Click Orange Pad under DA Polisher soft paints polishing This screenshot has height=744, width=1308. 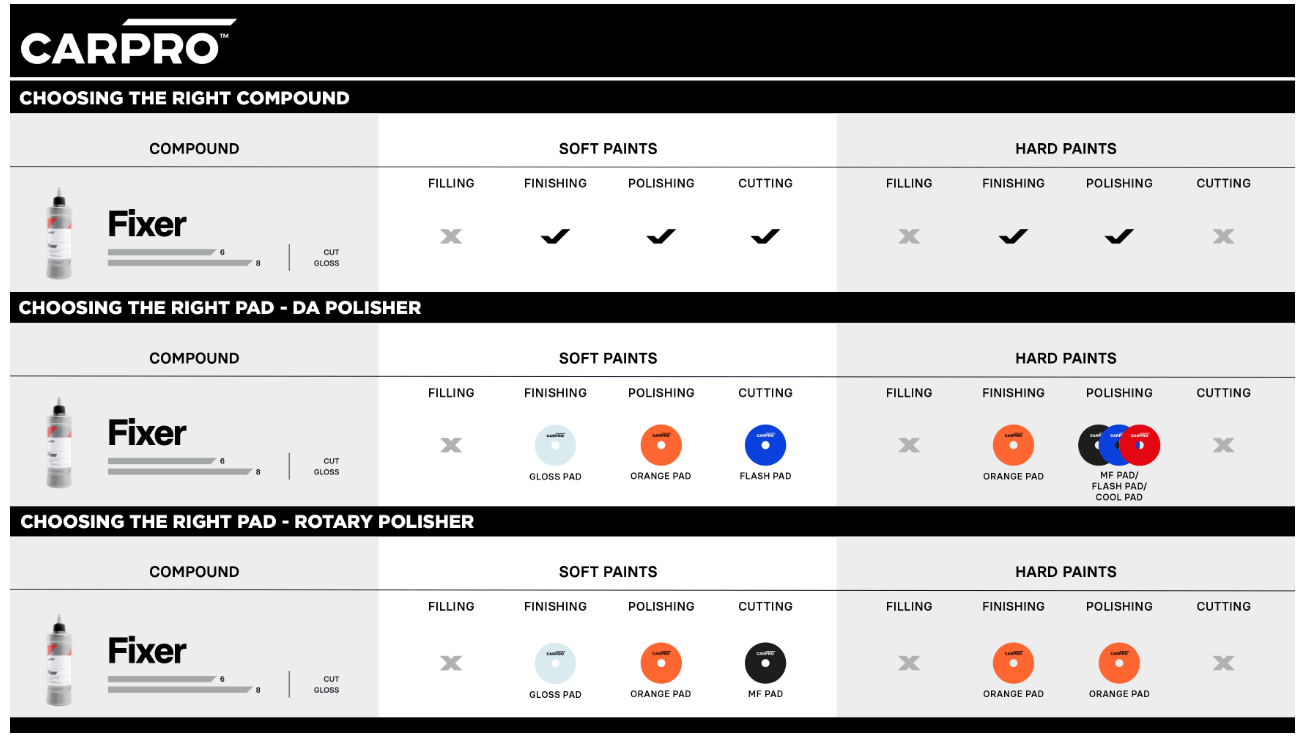tap(661, 446)
